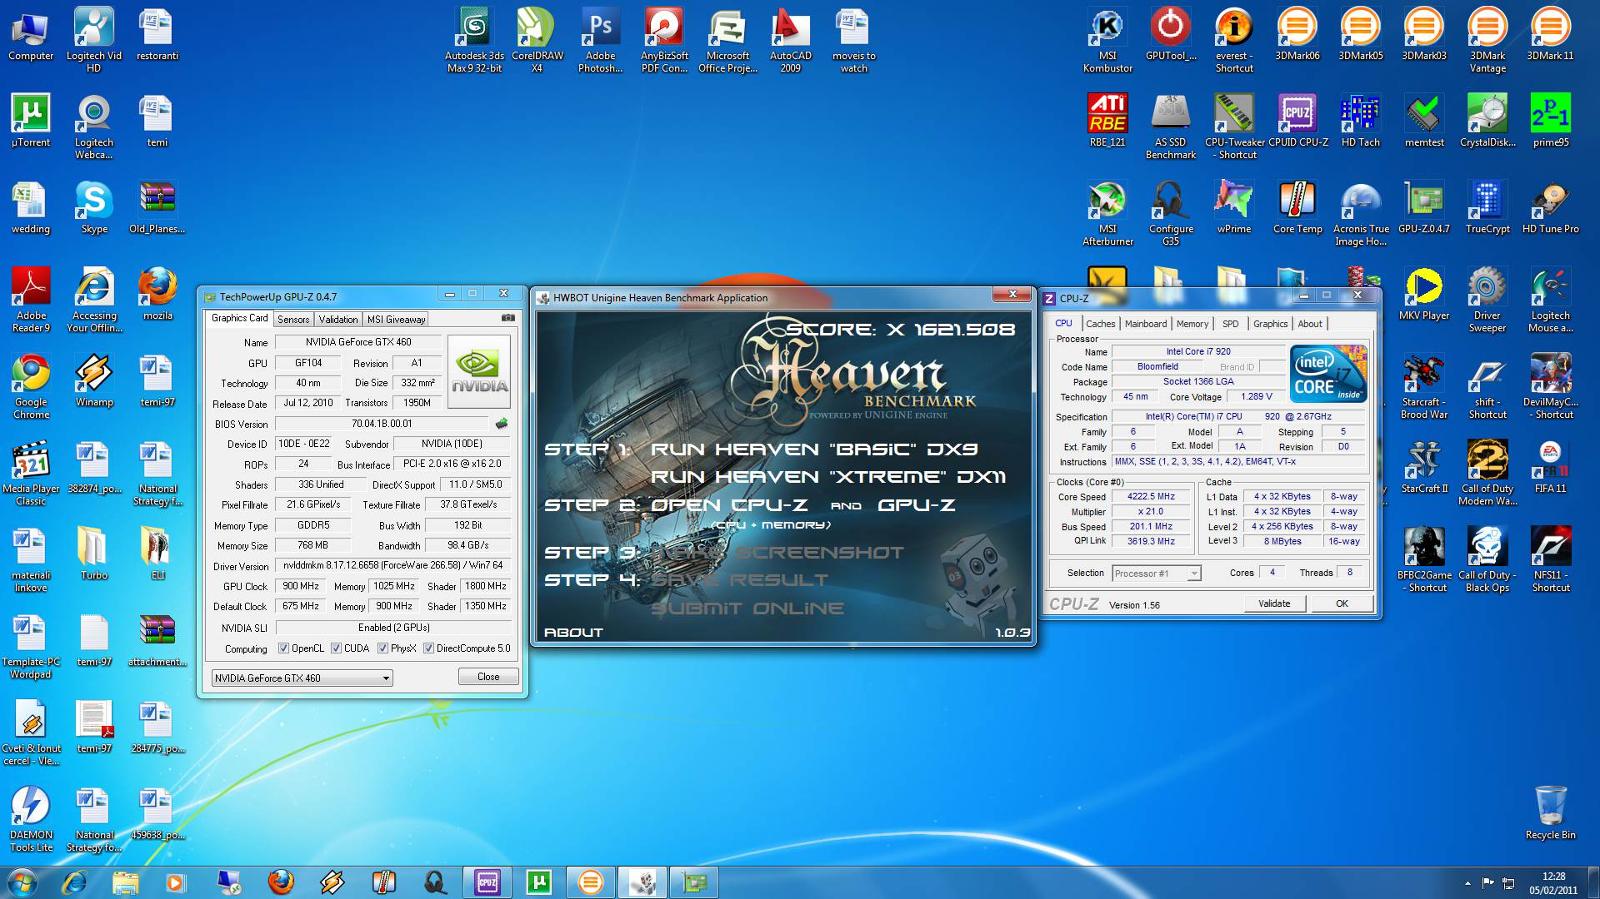Open the HD Tune Pro icon
Image resolution: width=1600 pixels, height=899 pixels.
coord(1550,208)
